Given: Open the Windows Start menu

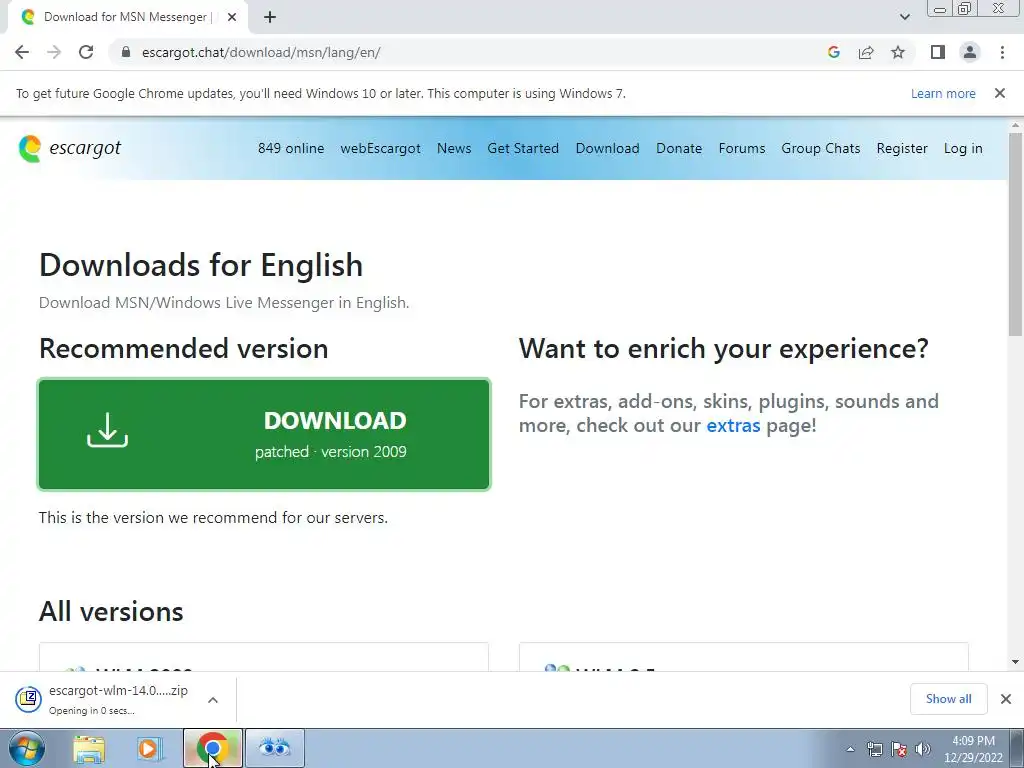Looking at the screenshot, I should pos(27,748).
